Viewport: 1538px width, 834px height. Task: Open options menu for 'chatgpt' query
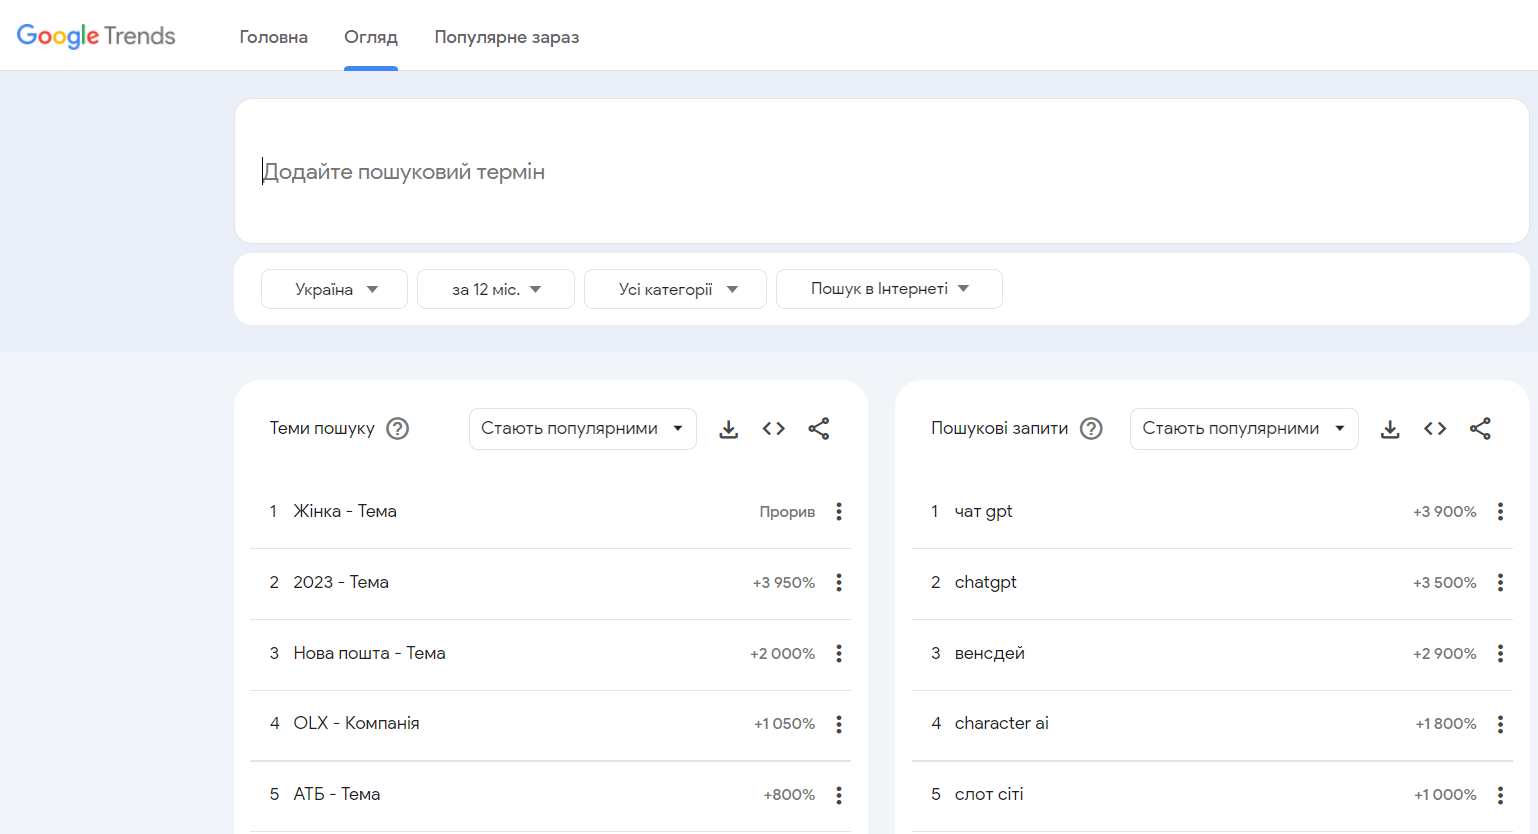(x=1500, y=582)
